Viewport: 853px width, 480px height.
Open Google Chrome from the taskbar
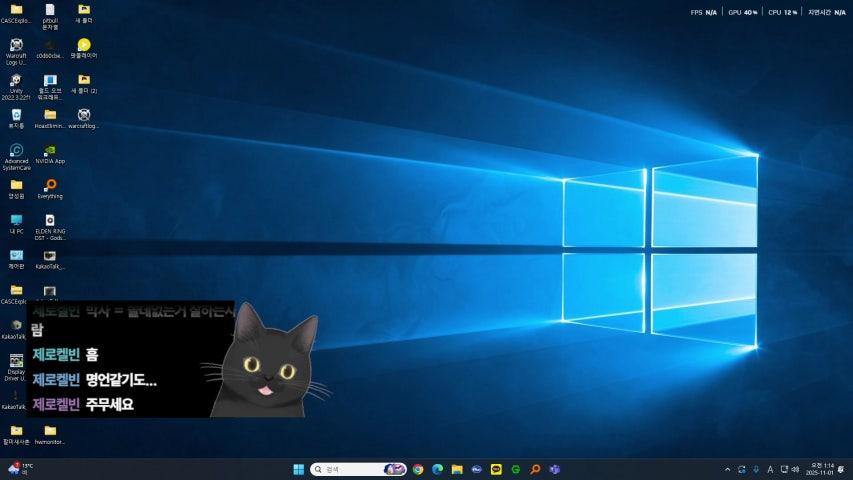[x=418, y=469]
